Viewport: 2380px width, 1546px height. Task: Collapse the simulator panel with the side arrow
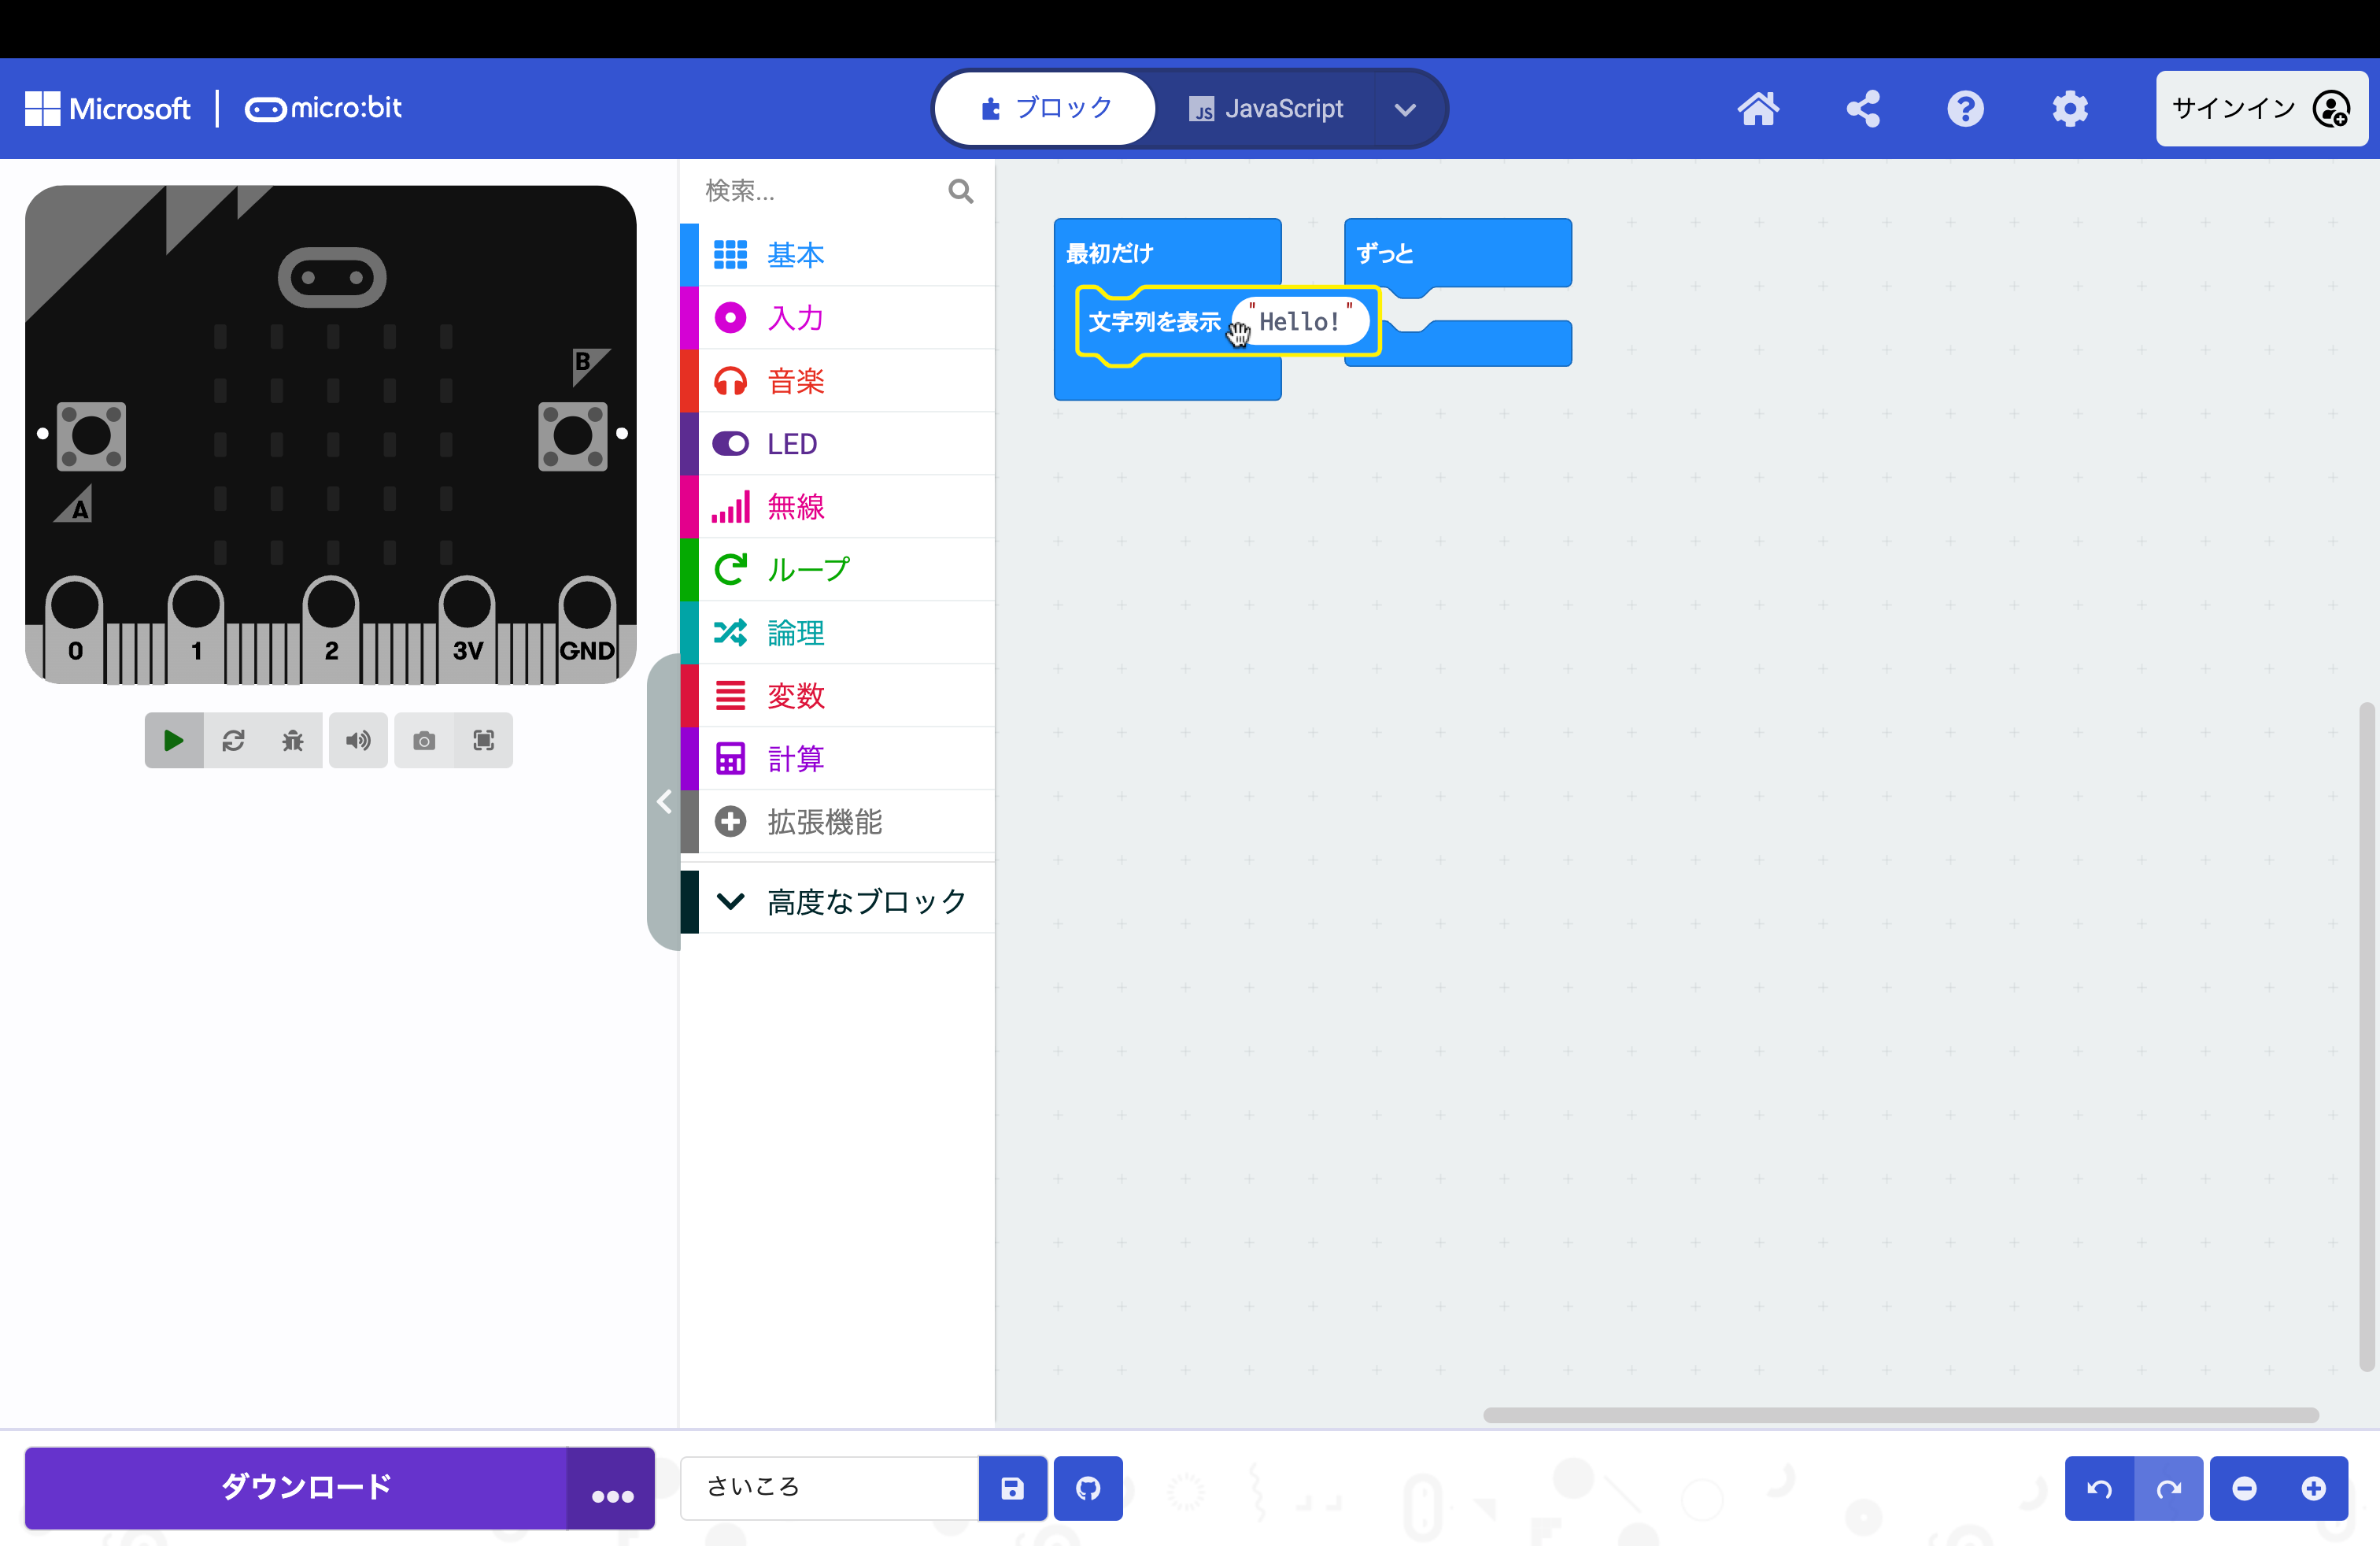click(x=664, y=801)
